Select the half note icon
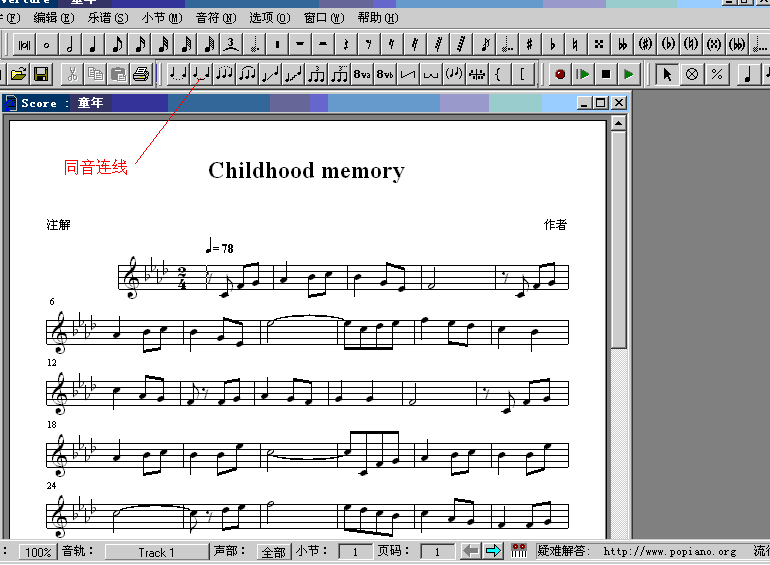The height and width of the screenshot is (565, 770). [x=70, y=45]
